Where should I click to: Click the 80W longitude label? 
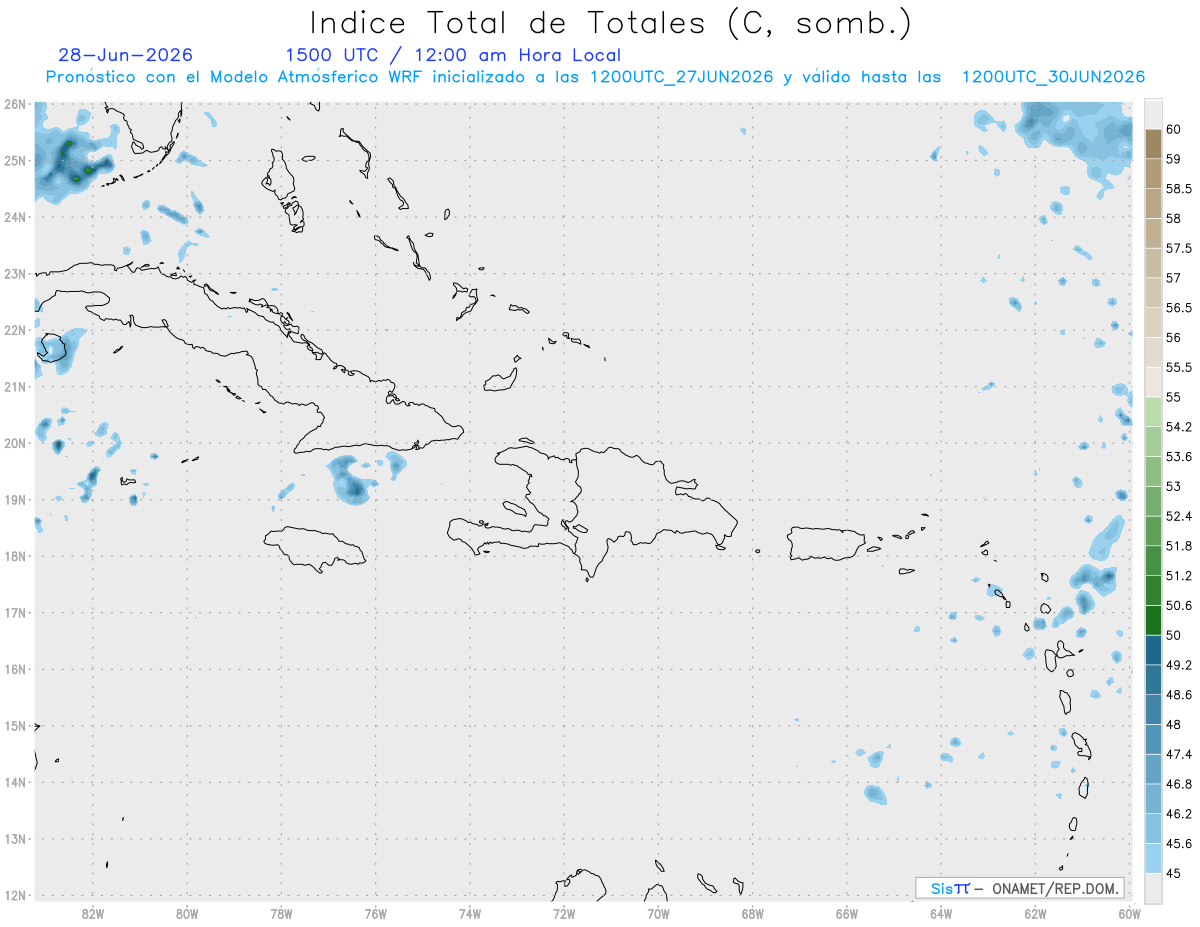click(187, 913)
